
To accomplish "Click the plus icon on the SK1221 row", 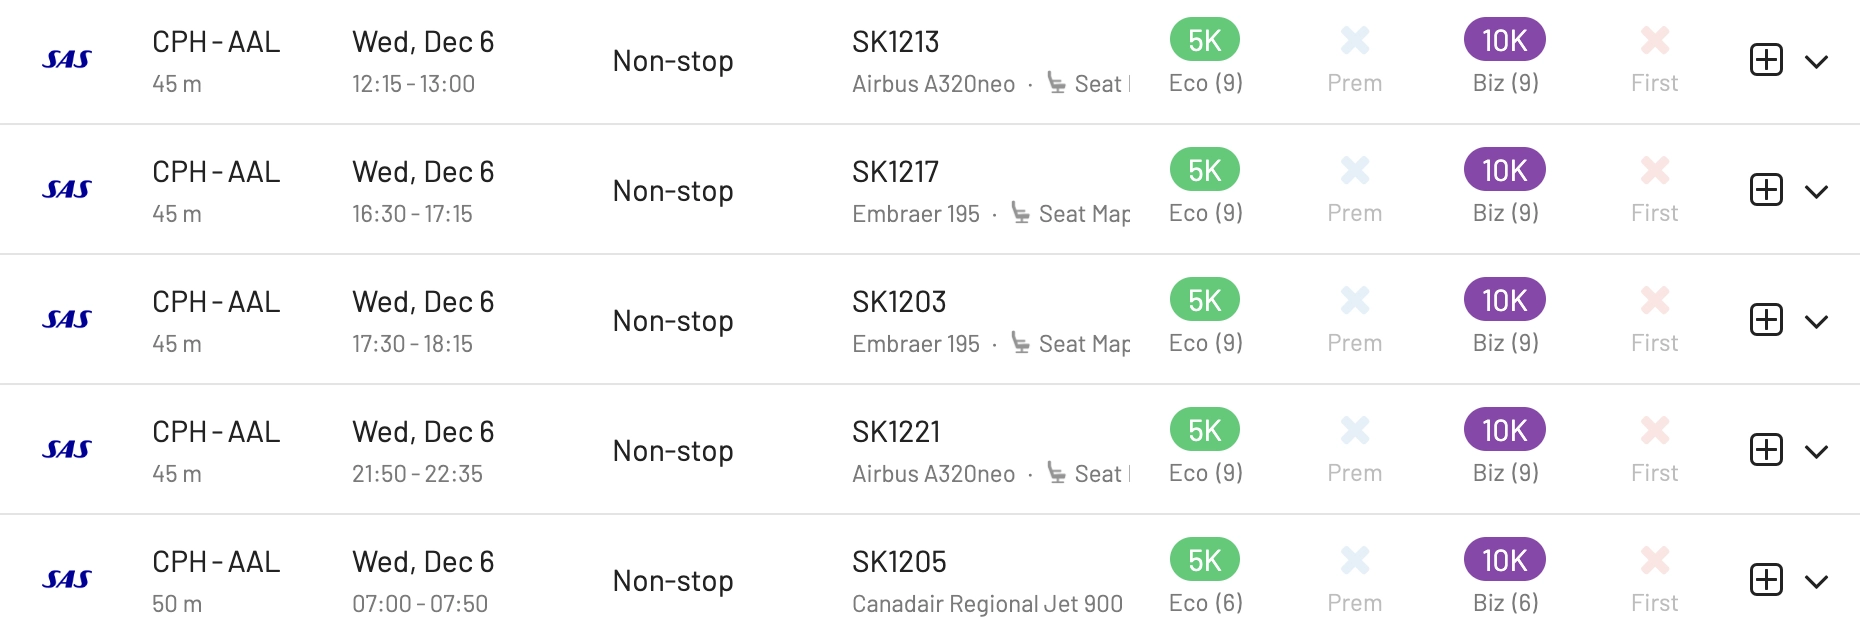I will pos(1766,450).
